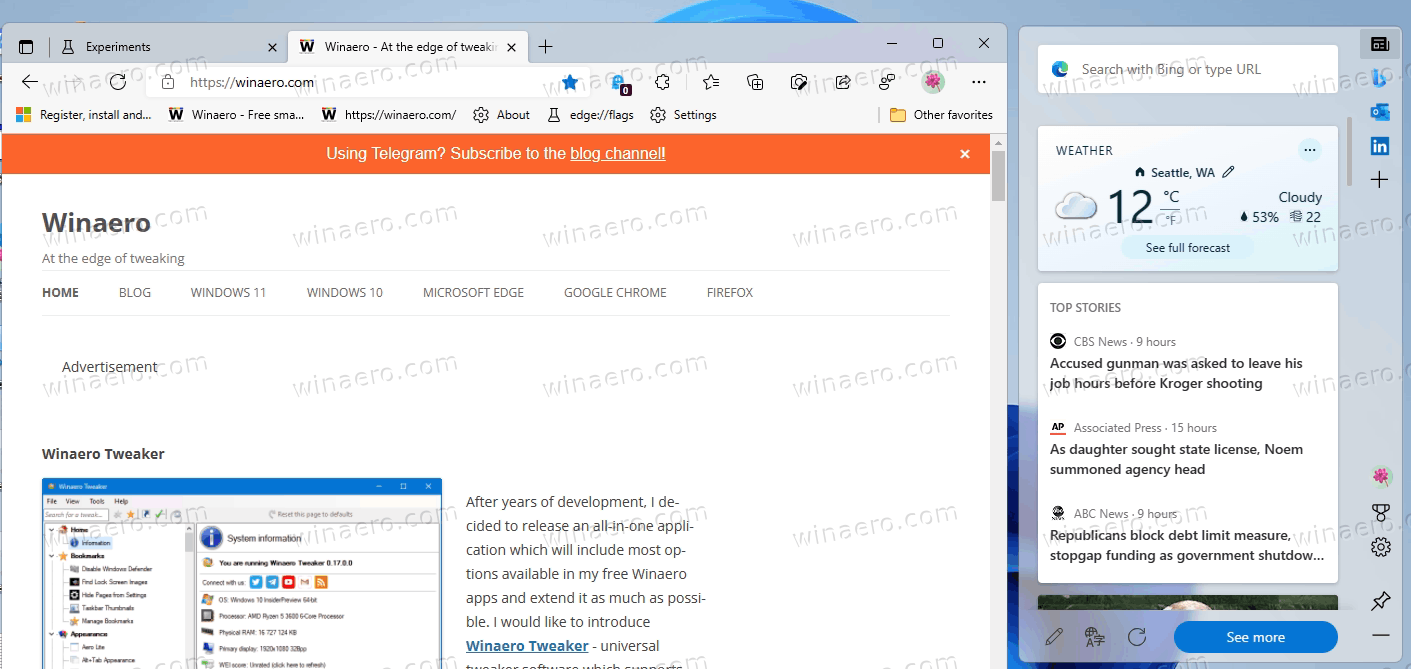Open the https://winaero.com/ bookmark
Screen dimensions: 1411x669
[389, 115]
